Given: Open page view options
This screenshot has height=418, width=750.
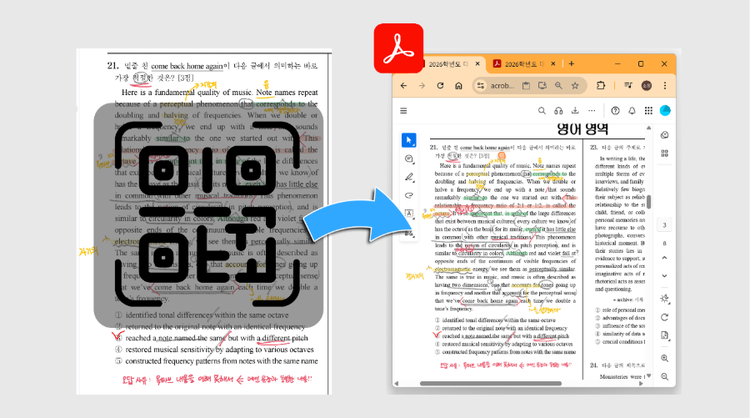Looking at the screenshot, I should pyautogui.click(x=664, y=336).
